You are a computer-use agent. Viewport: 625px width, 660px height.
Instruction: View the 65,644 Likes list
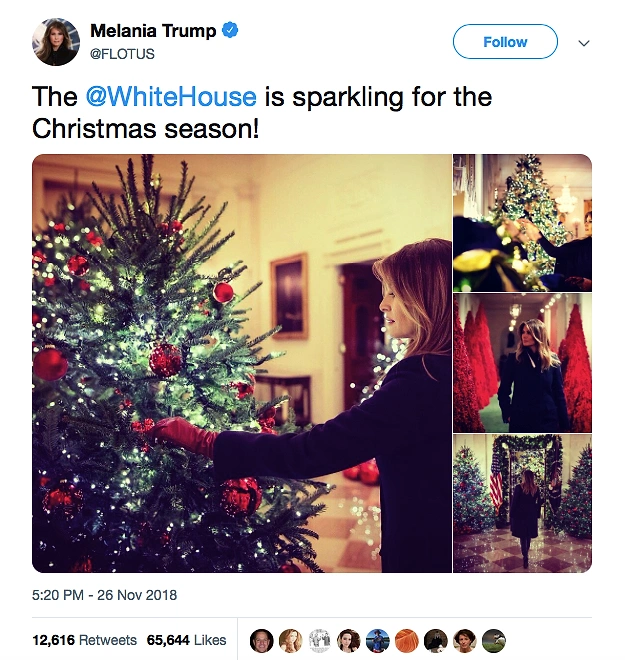[186, 640]
